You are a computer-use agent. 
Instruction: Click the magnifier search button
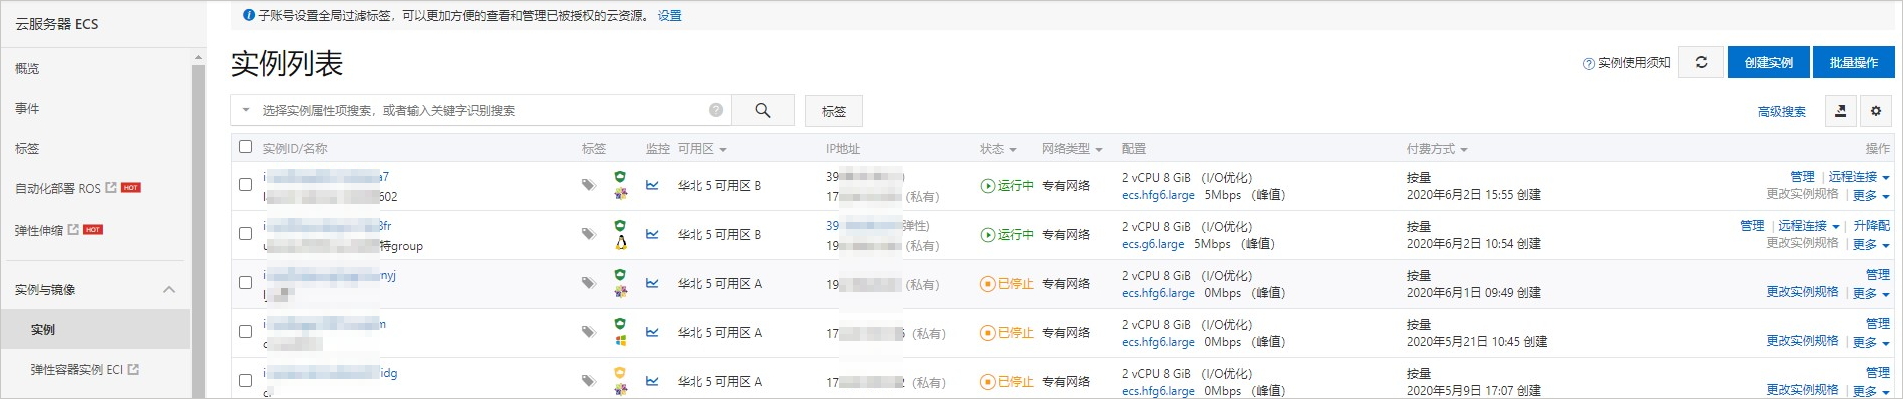pyautogui.click(x=763, y=110)
